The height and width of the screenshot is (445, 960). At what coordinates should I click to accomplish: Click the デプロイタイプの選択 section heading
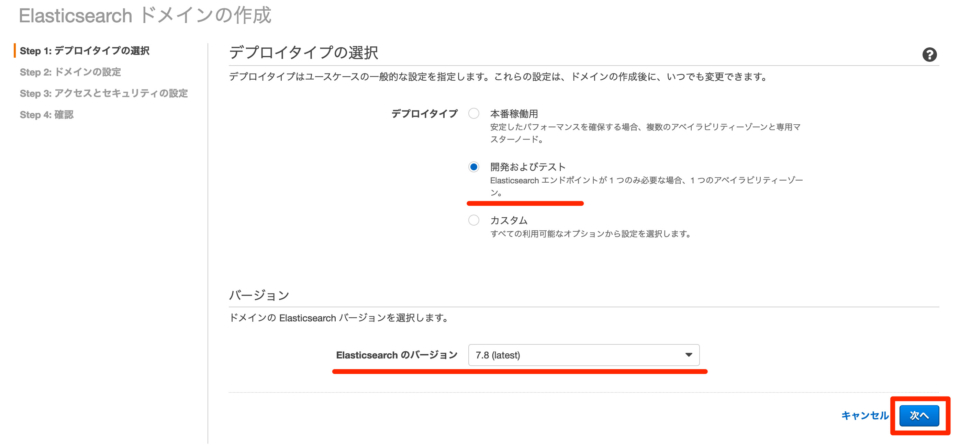click(x=304, y=52)
